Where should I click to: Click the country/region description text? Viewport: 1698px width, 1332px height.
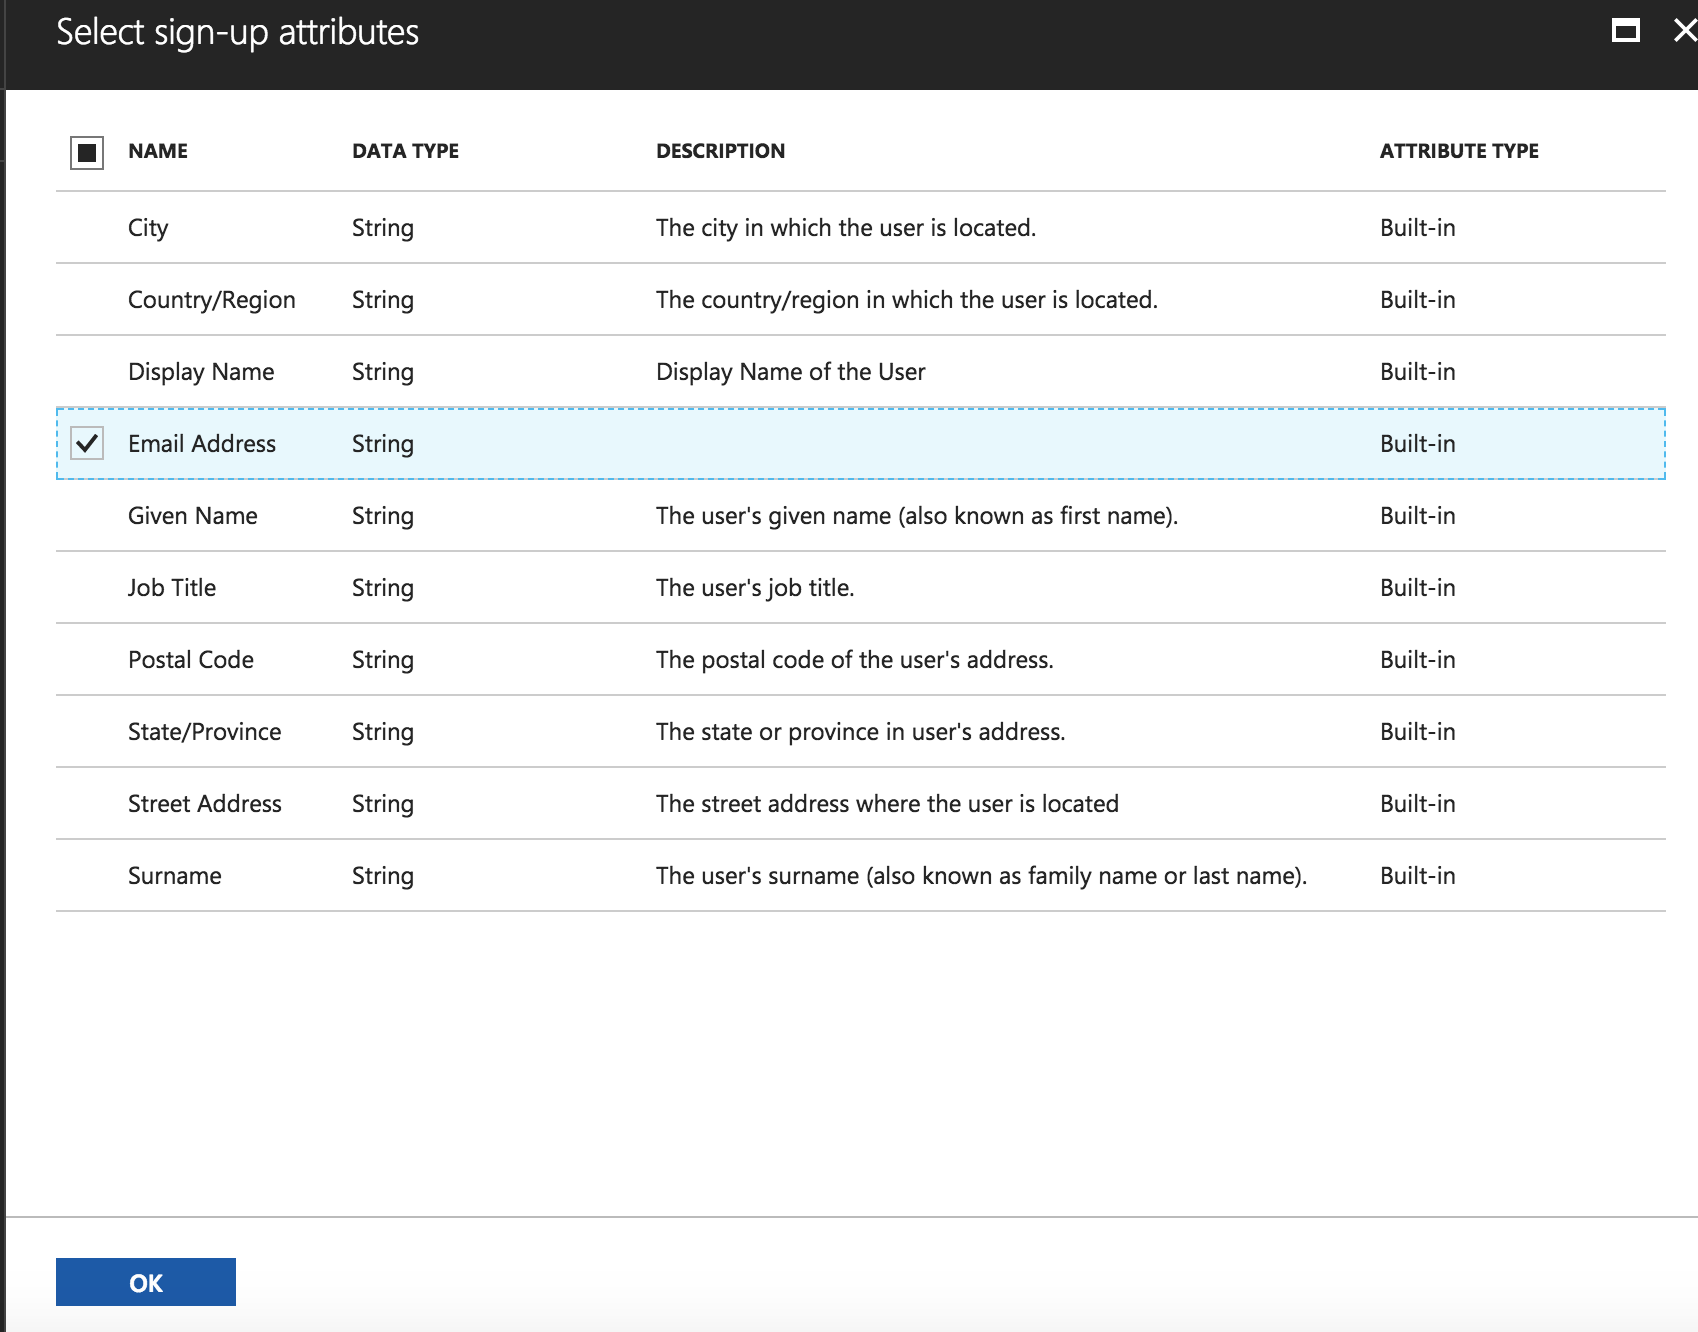coord(907,300)
